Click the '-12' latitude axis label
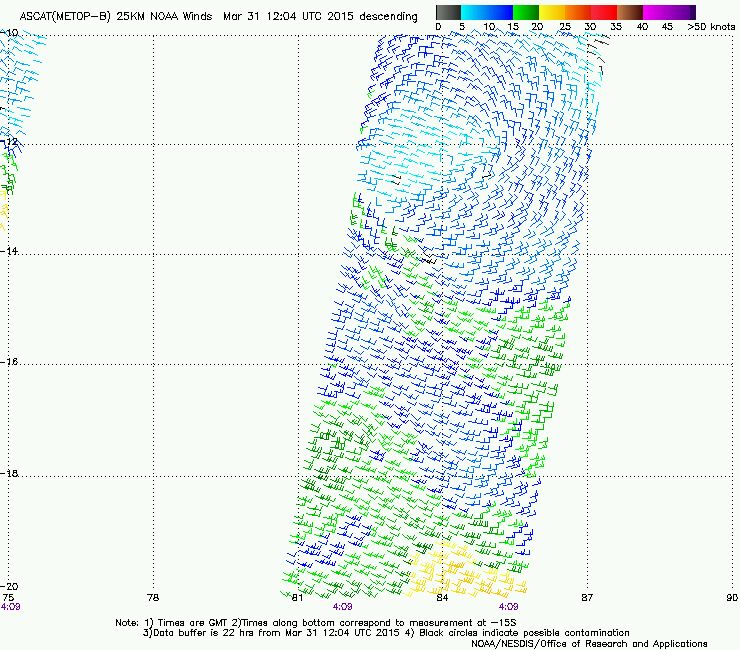Screen dimensions: 740x650 point(9,142)
